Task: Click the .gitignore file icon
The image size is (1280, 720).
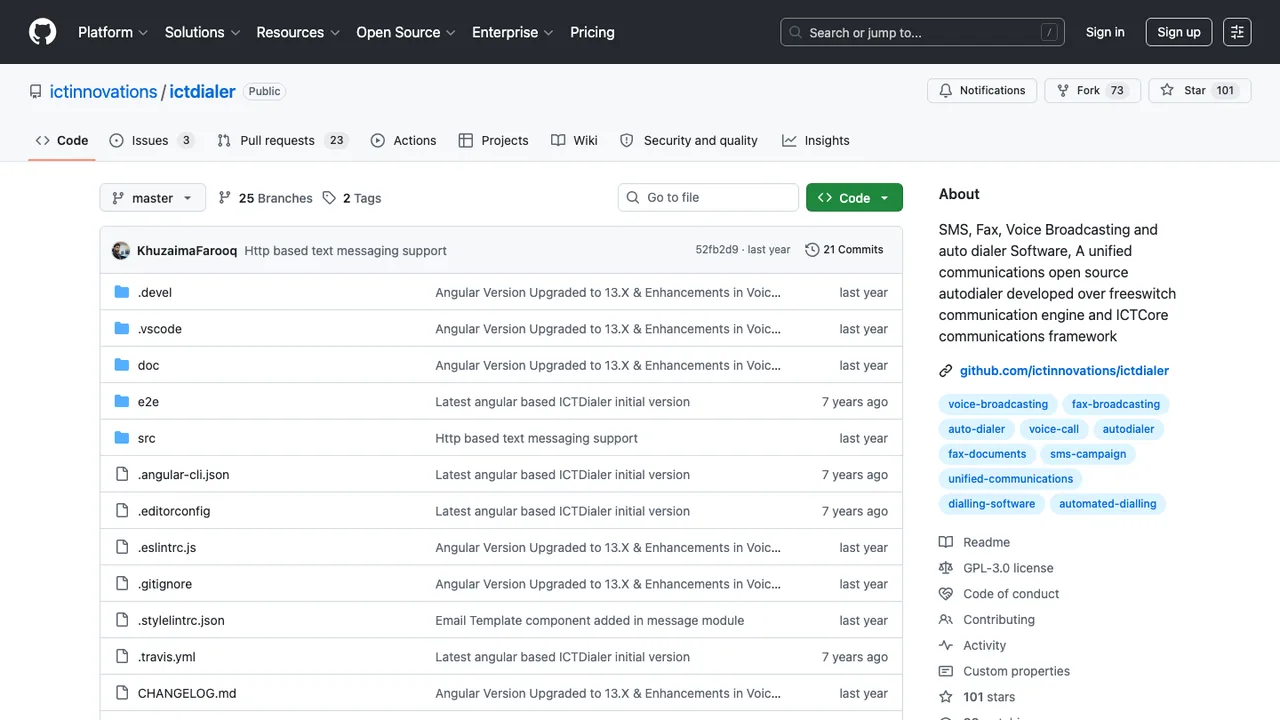Action: pos(122,584)
